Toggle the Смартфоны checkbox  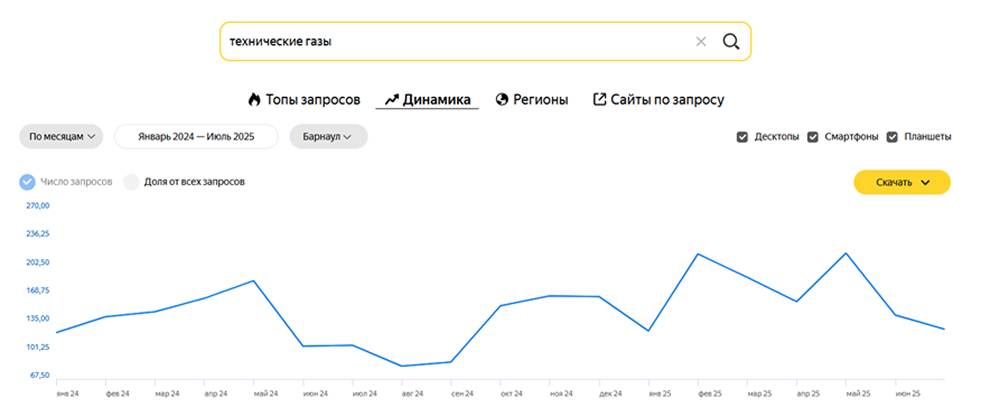813,137
